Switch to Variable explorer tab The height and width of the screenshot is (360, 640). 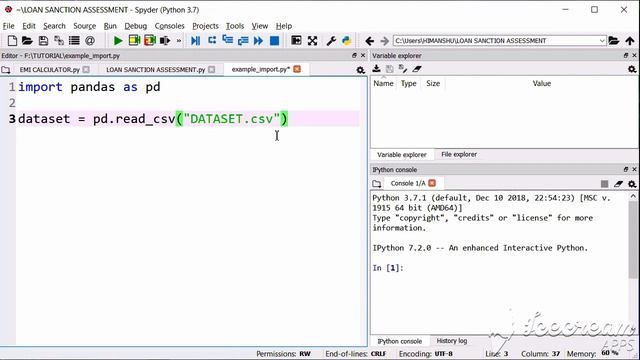tap(402, 155)
